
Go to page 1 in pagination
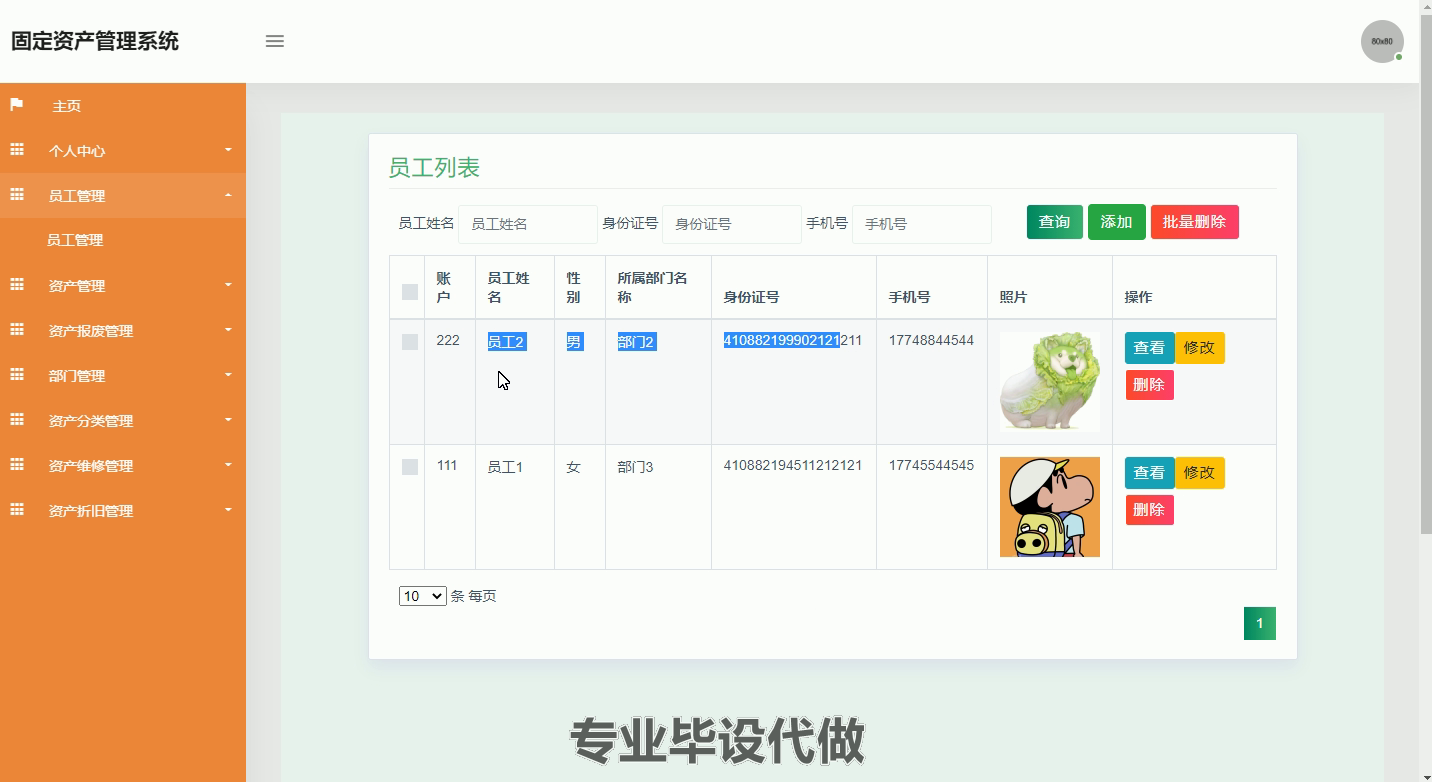(1259, 623)
